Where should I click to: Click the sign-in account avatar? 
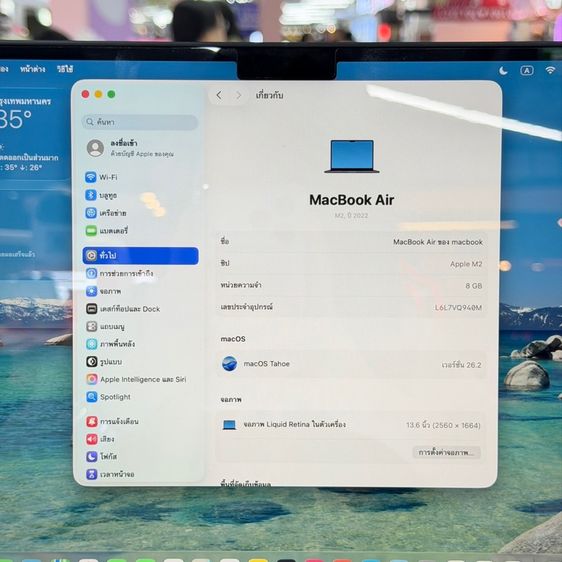(x=95, y=148)
